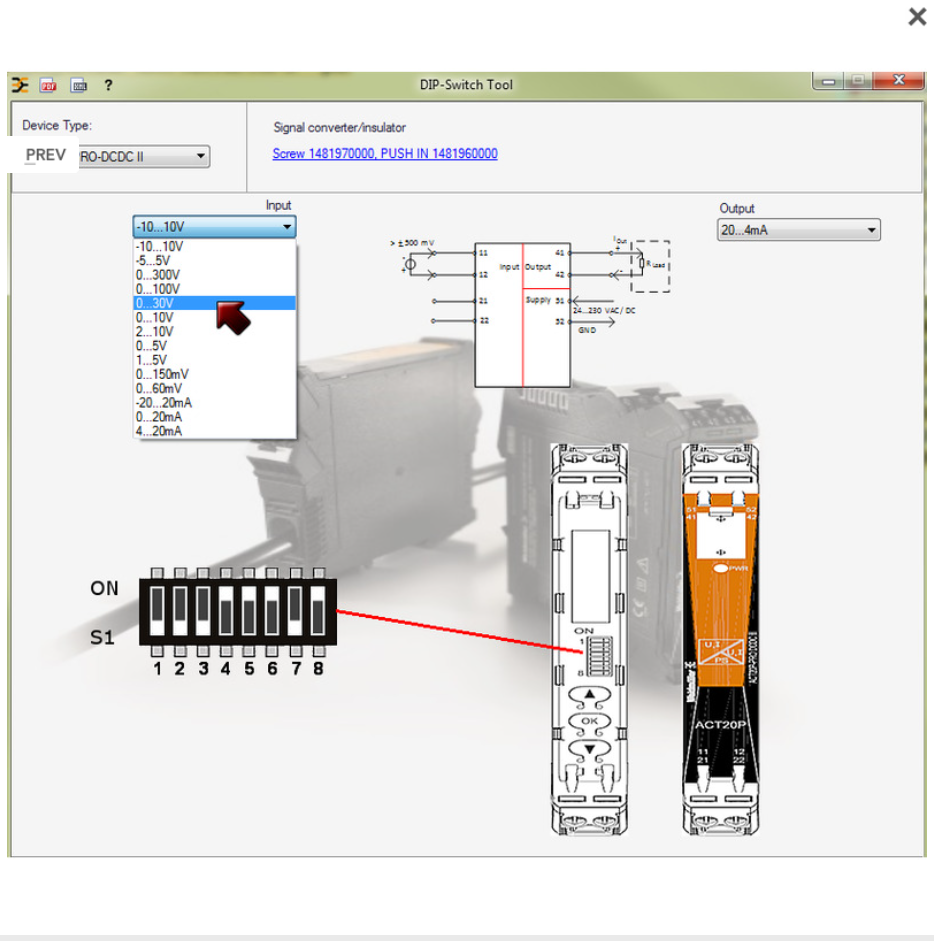Toggle DIP switch 4 on S1

(x=226, y=611)
